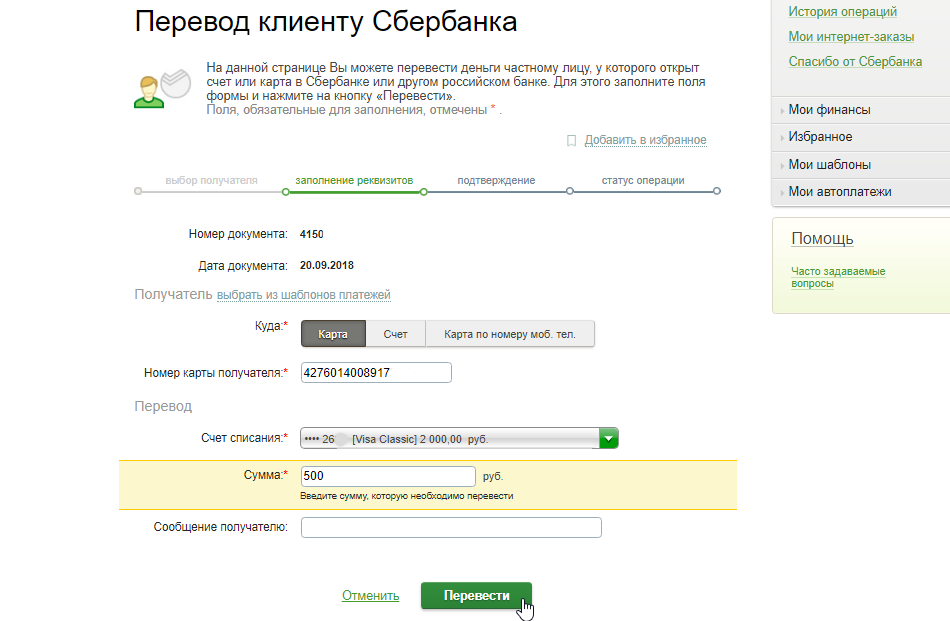Screen dimensions: 950x621
Task: Click the статус операции step label
Action: tap(643, 181)
